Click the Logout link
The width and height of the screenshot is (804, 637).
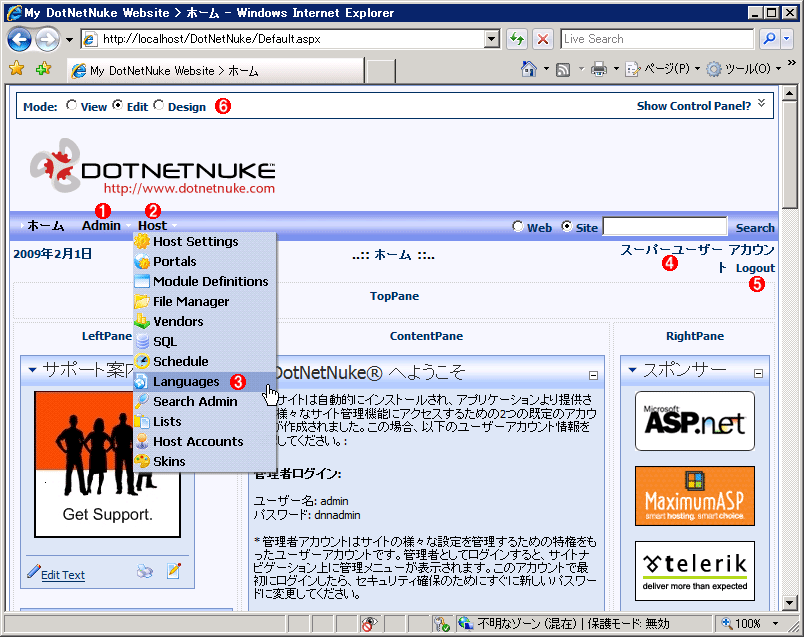755,268
